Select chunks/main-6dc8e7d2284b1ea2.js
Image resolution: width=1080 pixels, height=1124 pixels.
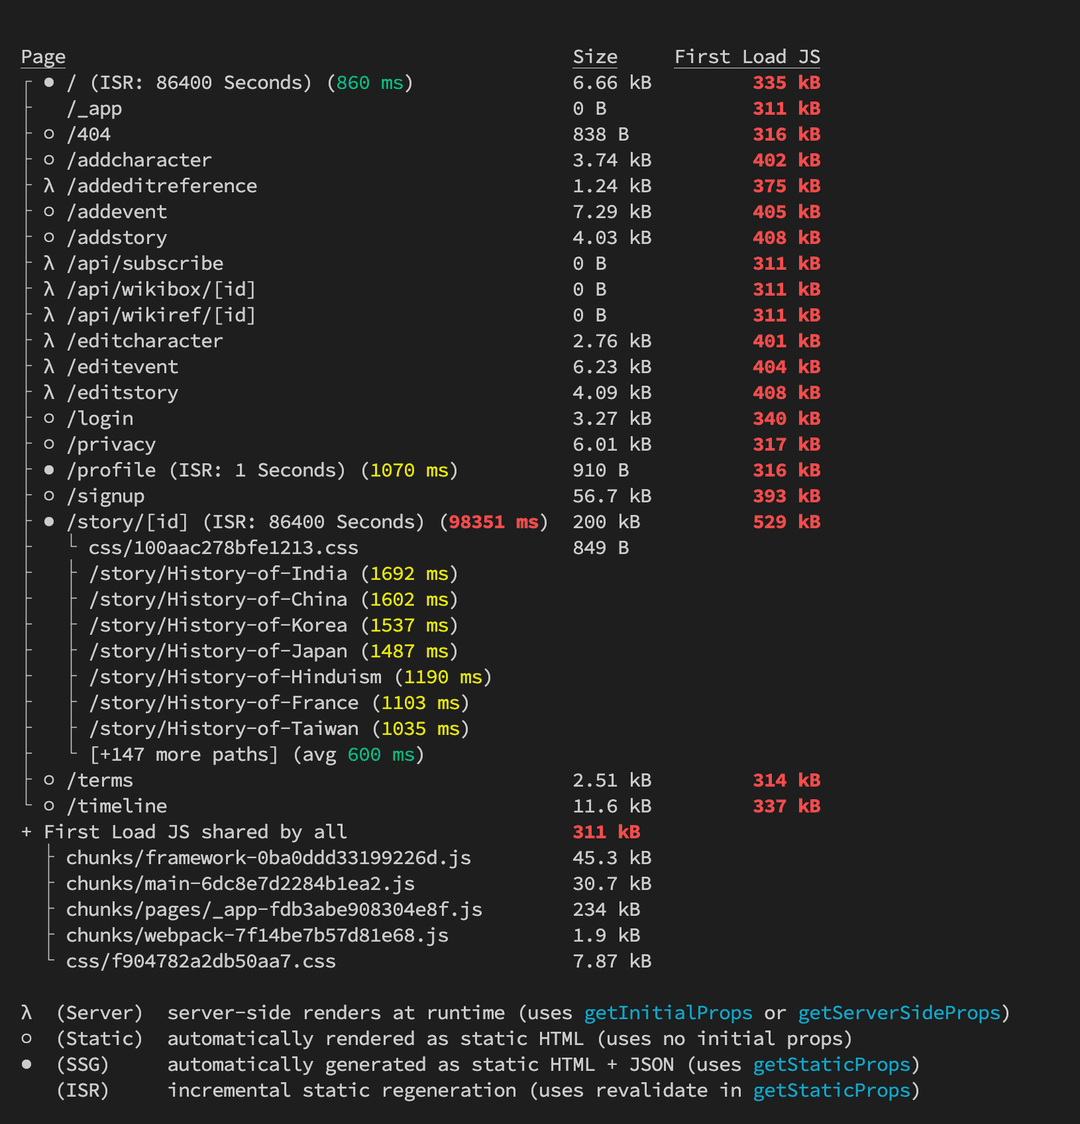tap(240, 883)
